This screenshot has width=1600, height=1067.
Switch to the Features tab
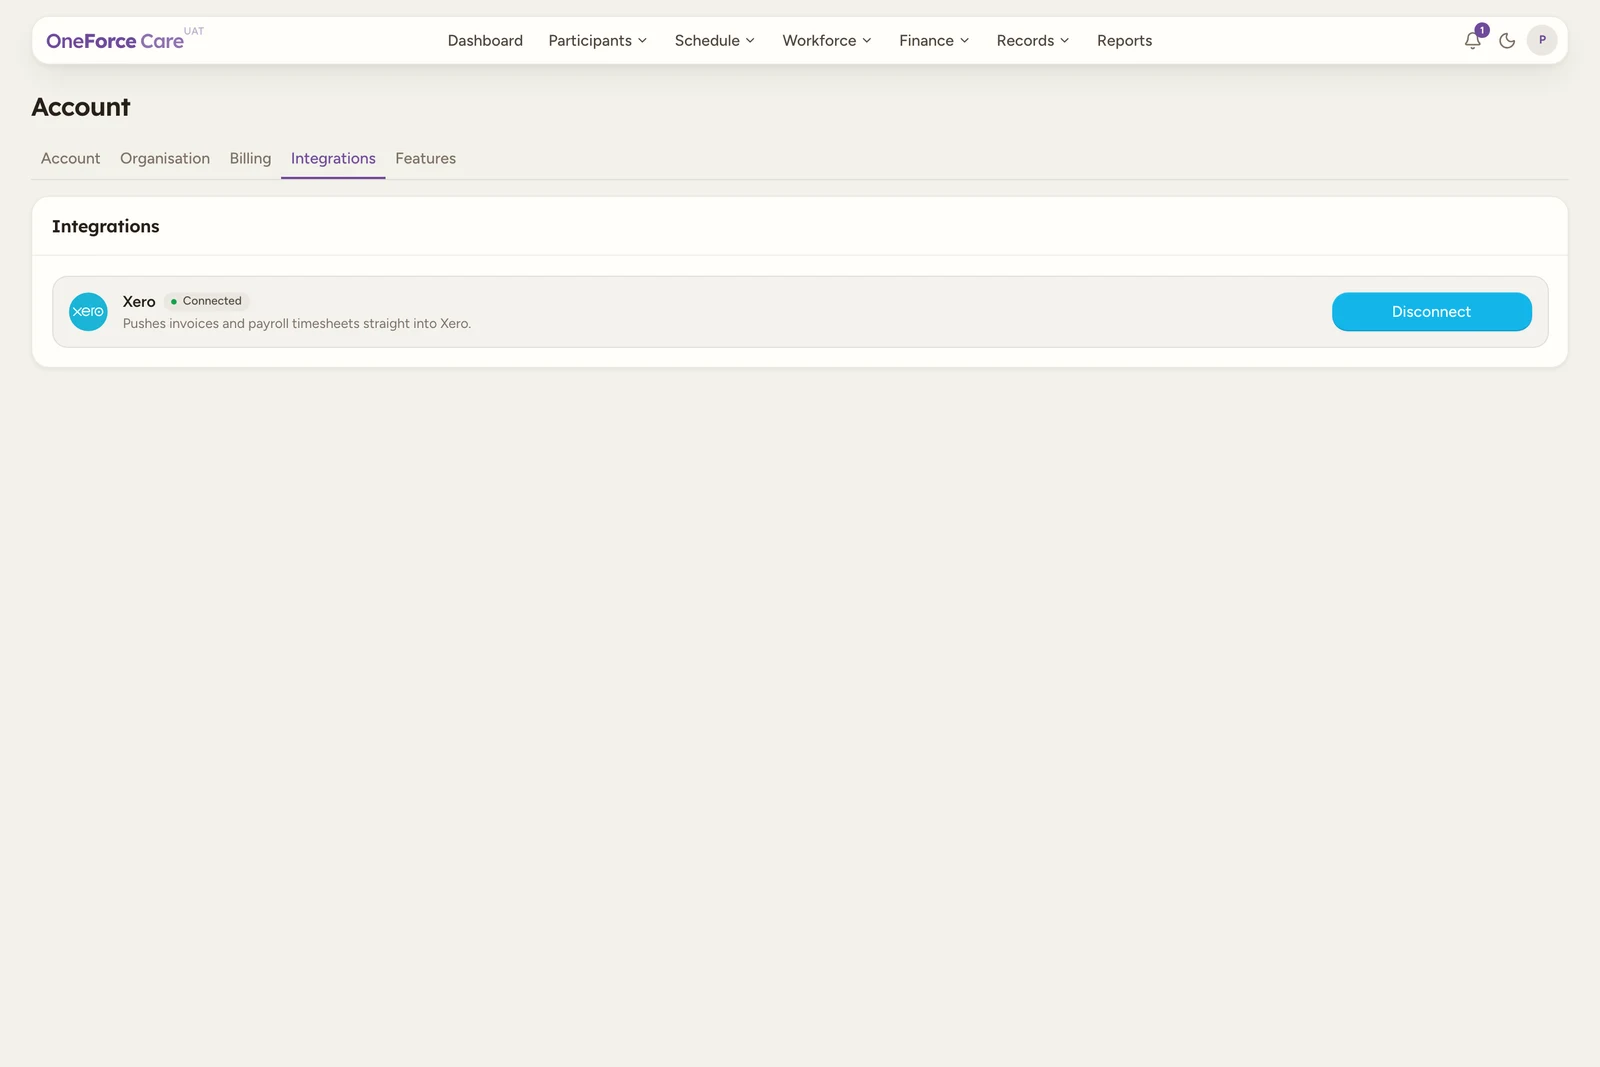[x=425, y=159]
